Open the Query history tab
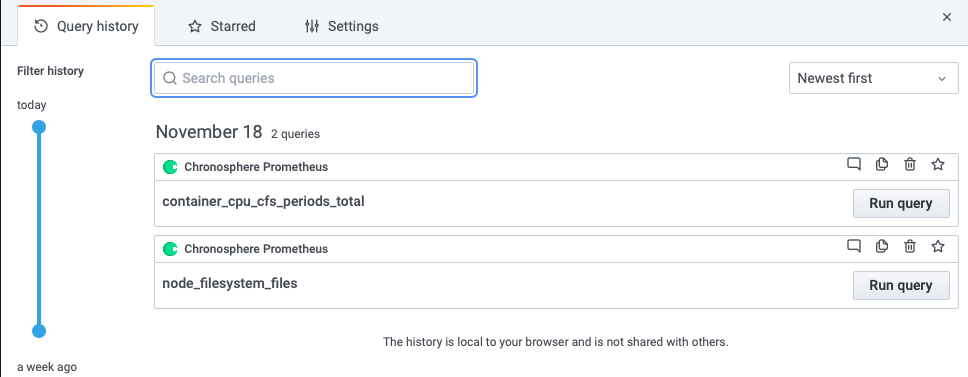 tap(86, 26)
